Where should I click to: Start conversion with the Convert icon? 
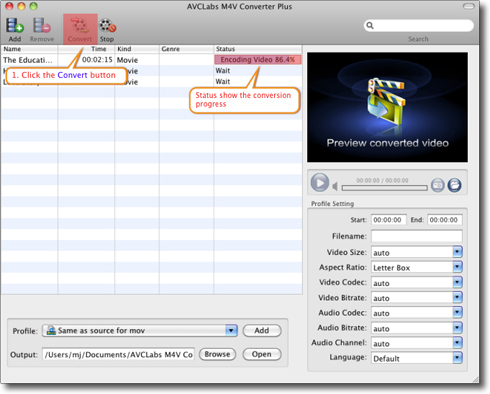point(80,29)
